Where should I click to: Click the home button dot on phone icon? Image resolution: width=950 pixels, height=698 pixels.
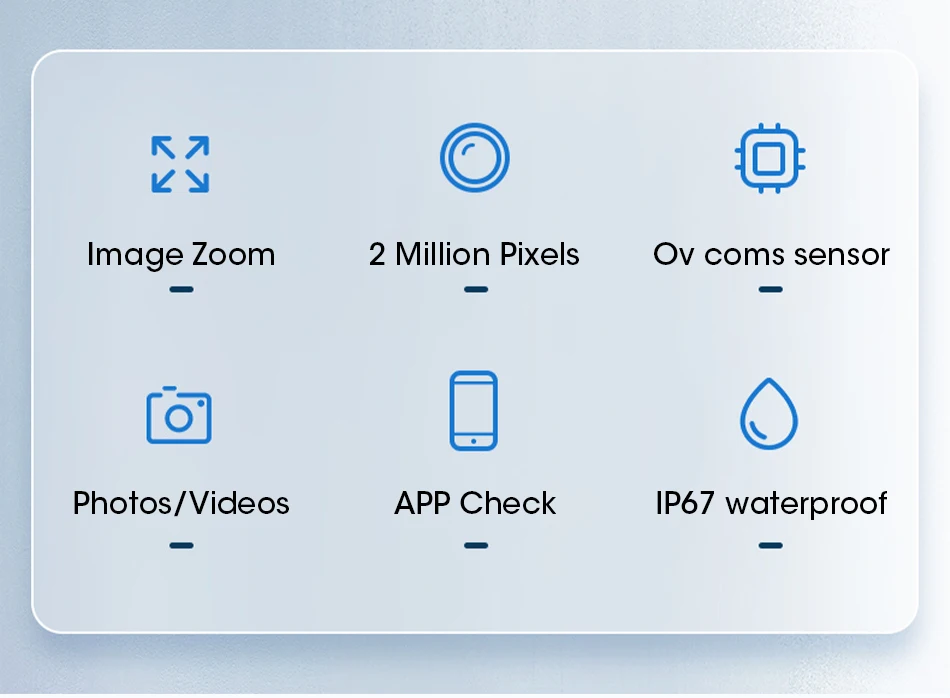(x=473, y=442)
